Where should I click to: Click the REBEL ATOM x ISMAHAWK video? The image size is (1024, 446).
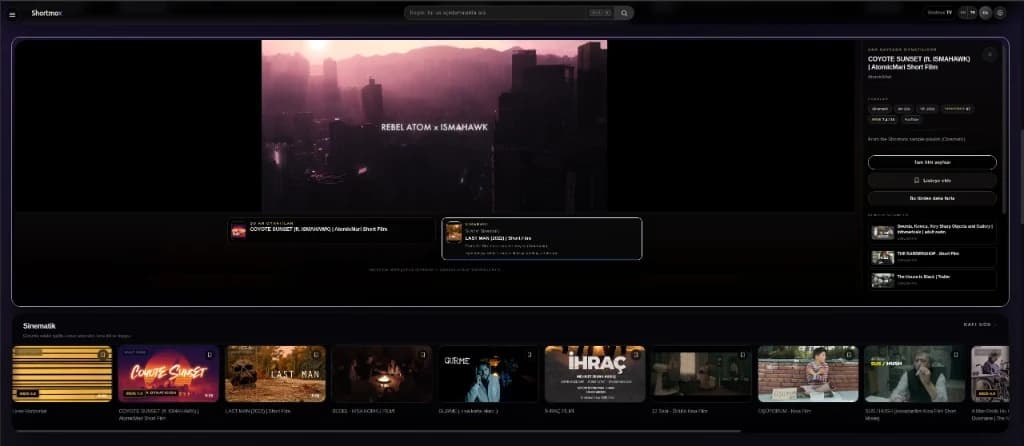(434, 125)
